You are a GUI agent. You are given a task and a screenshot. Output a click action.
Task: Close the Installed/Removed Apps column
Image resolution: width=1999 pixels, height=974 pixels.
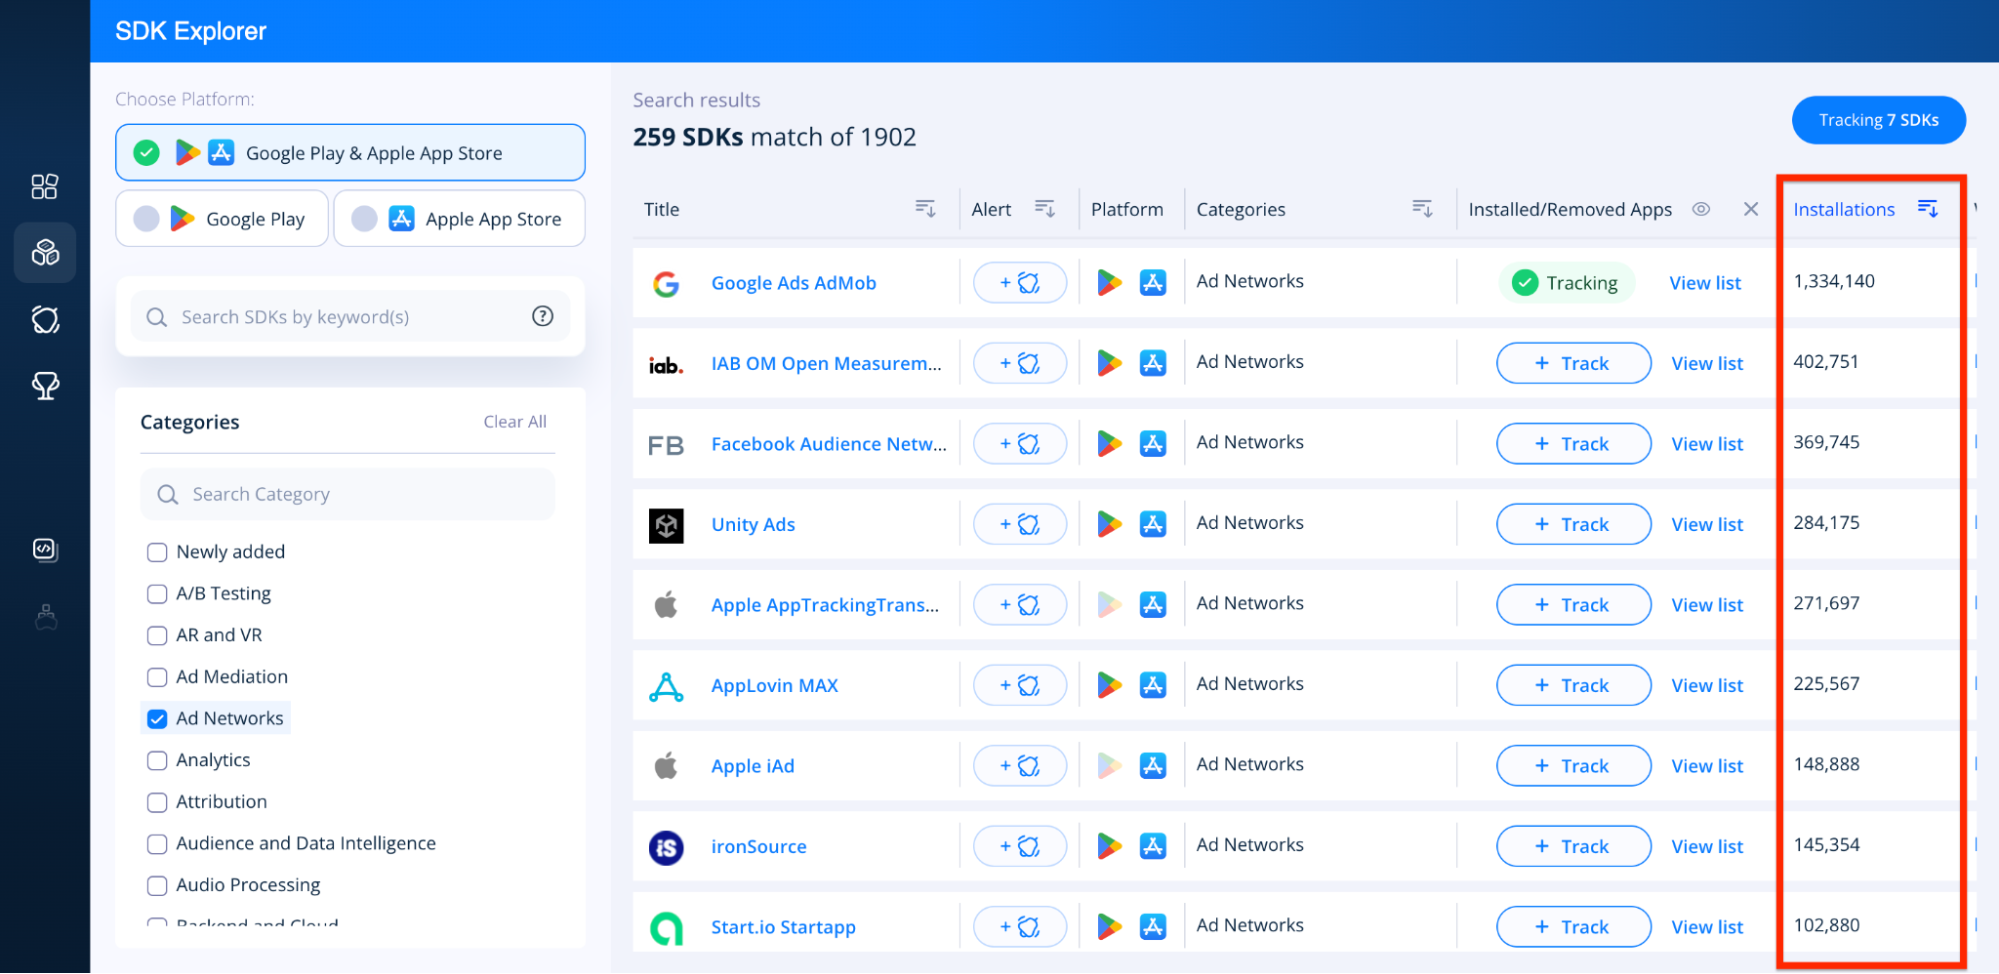coord(1751,209)
